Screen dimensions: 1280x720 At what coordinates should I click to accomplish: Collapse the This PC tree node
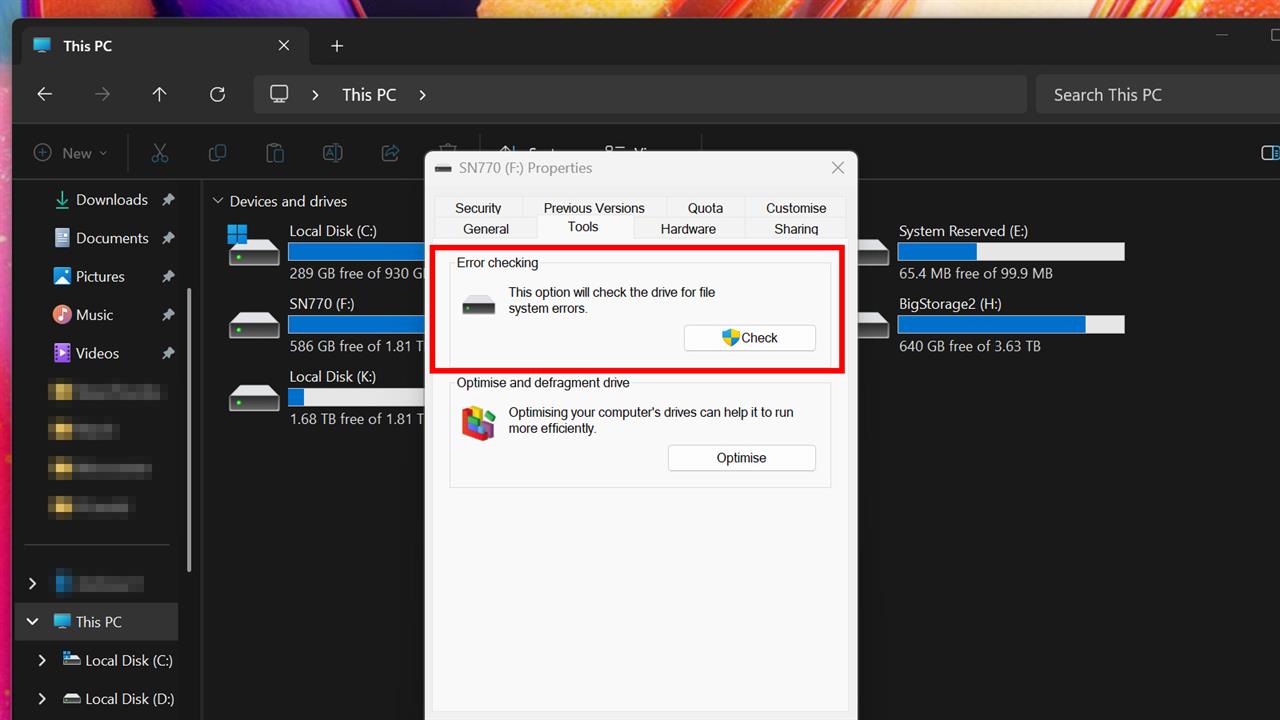pos(32,621)
